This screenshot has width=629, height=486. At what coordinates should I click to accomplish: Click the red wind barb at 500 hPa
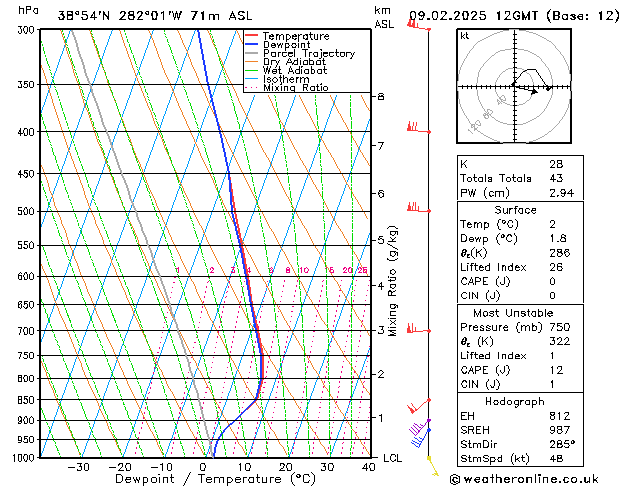coord(419,207)
